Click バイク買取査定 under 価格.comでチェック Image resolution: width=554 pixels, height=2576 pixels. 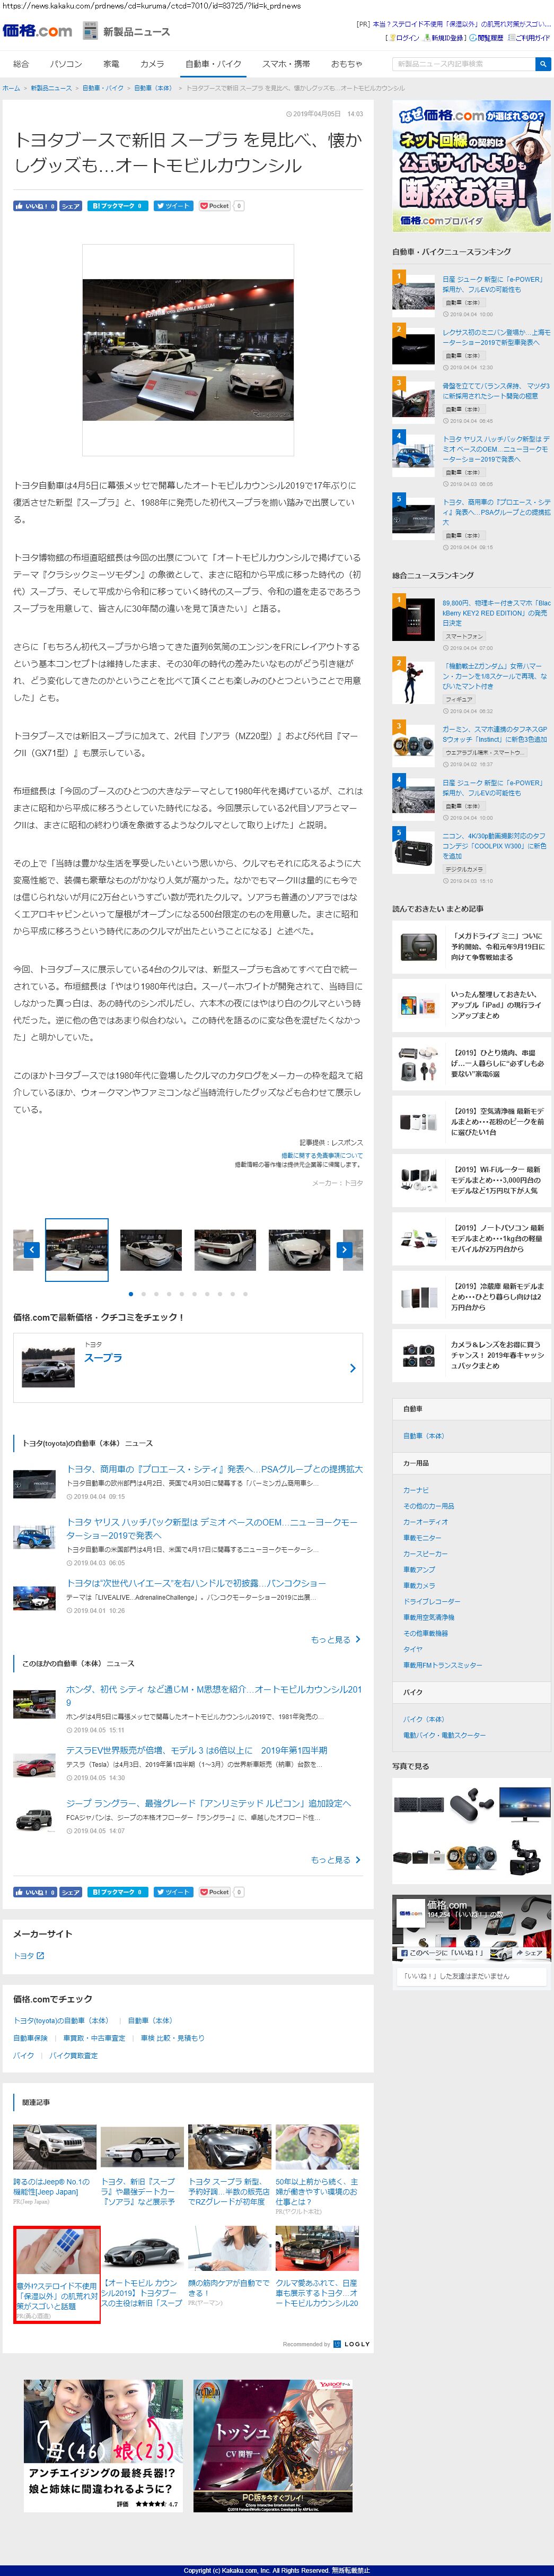[x=74, y=2055]
